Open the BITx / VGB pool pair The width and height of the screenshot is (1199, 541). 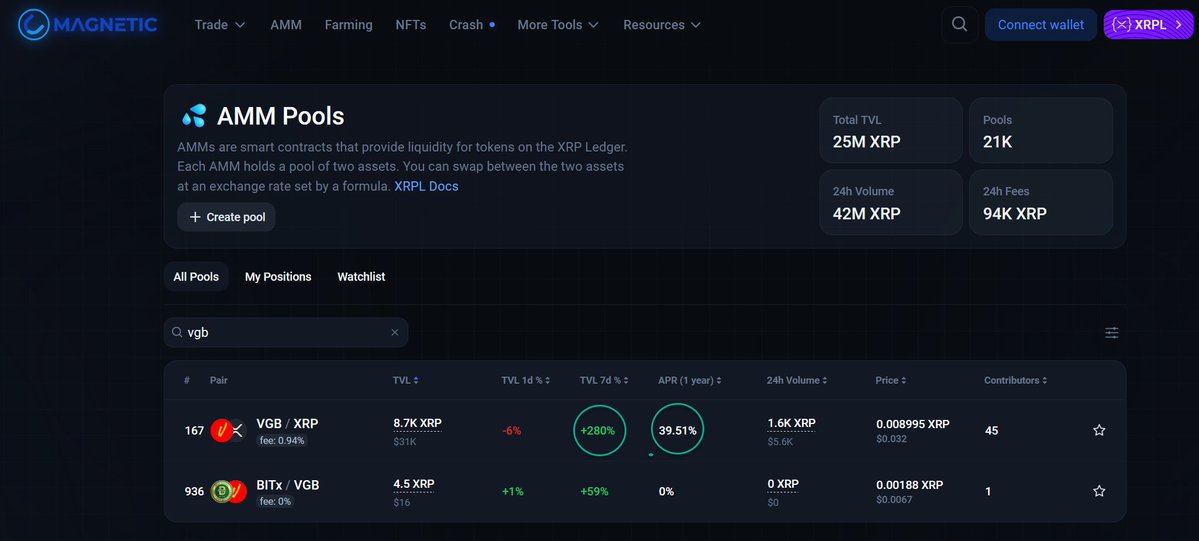[288, 484]
